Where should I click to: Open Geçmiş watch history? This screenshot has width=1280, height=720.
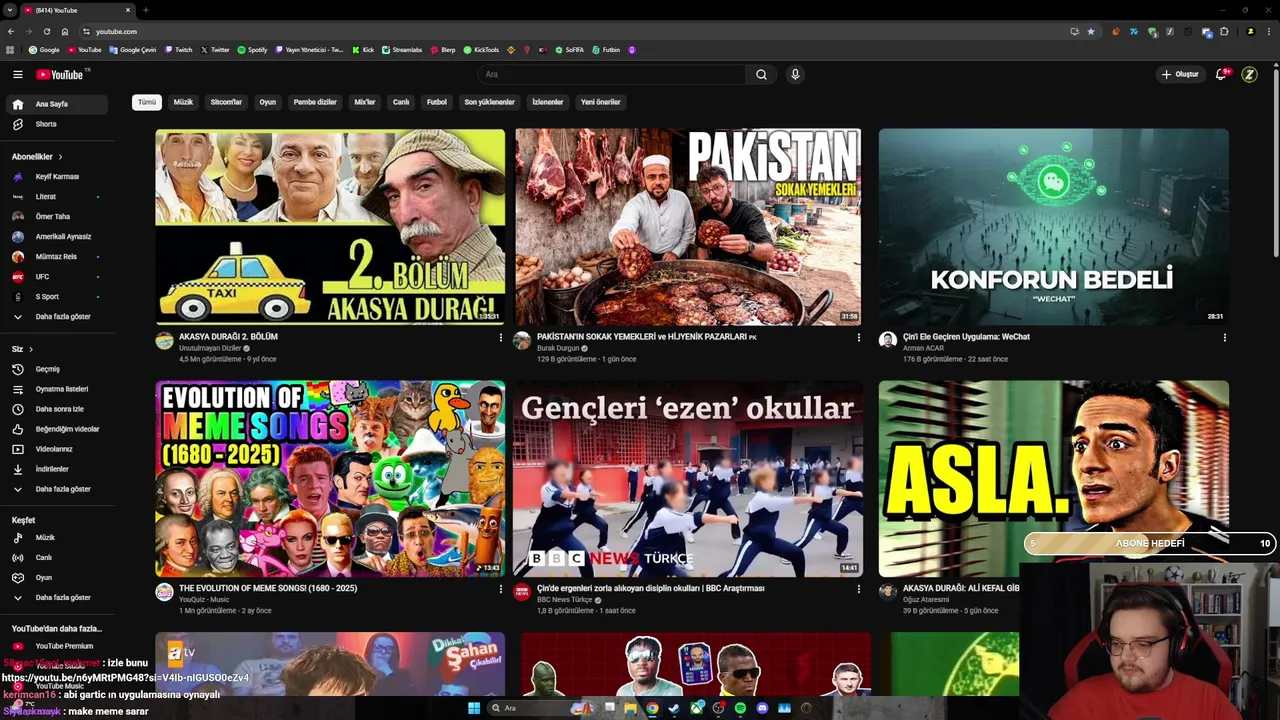57,369
